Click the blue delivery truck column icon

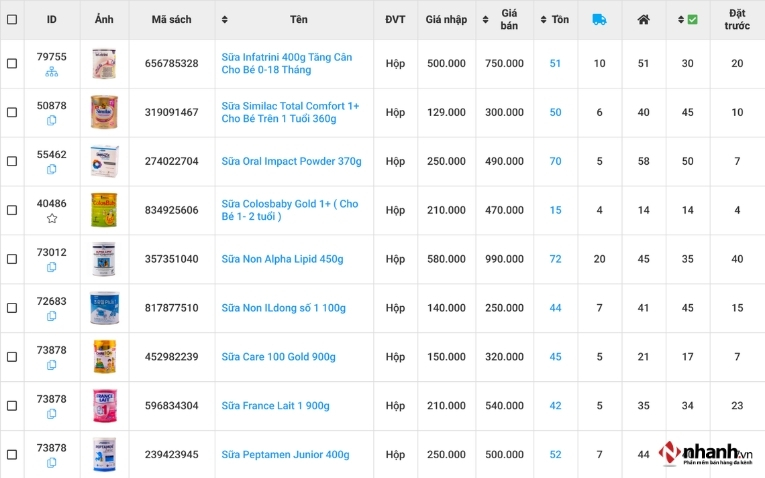click(x=599, y=20)
